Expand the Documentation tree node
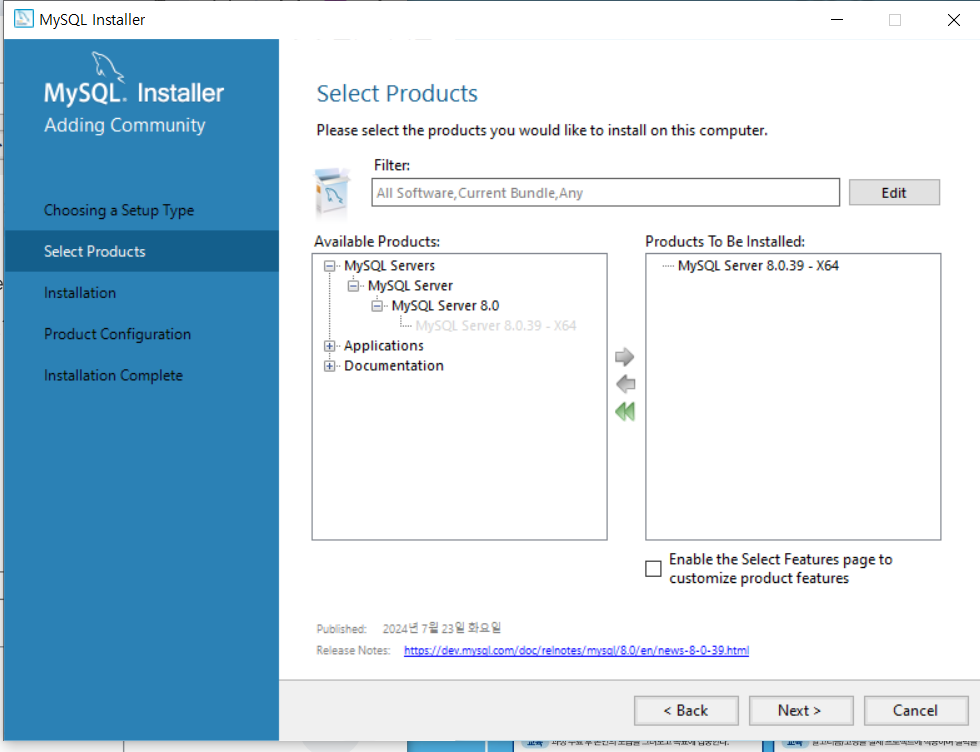Viewport: 980px width, 752px height. 329,366
